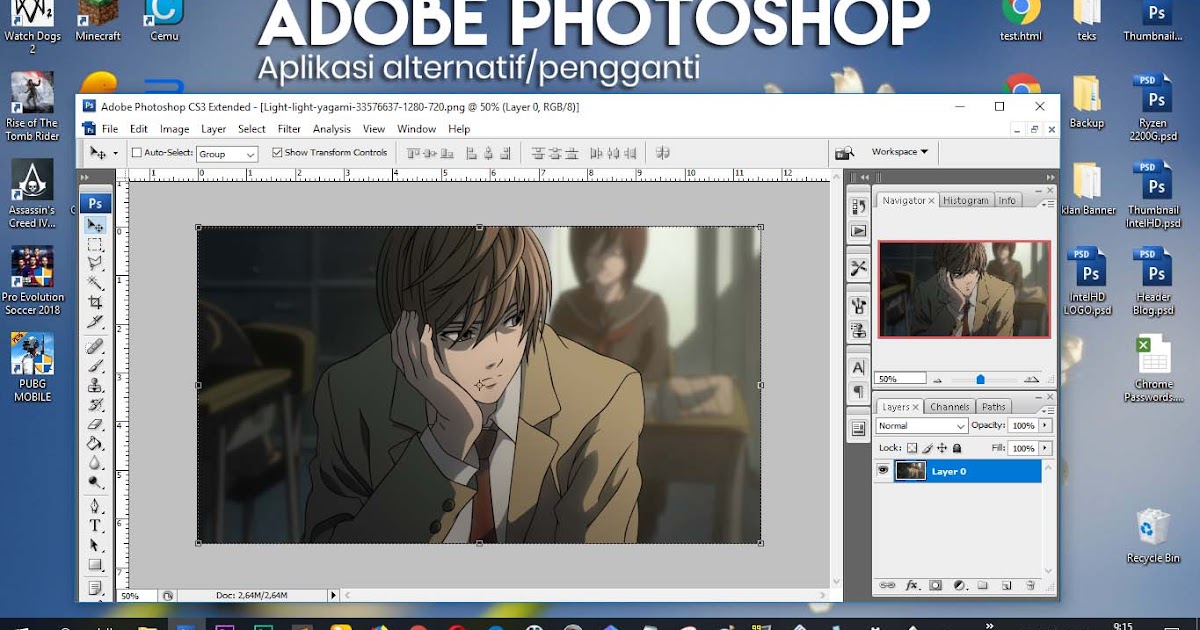The image size is (1200, 630).
Task: Click the Go to Bridge icon
Action: coord(845,152)
